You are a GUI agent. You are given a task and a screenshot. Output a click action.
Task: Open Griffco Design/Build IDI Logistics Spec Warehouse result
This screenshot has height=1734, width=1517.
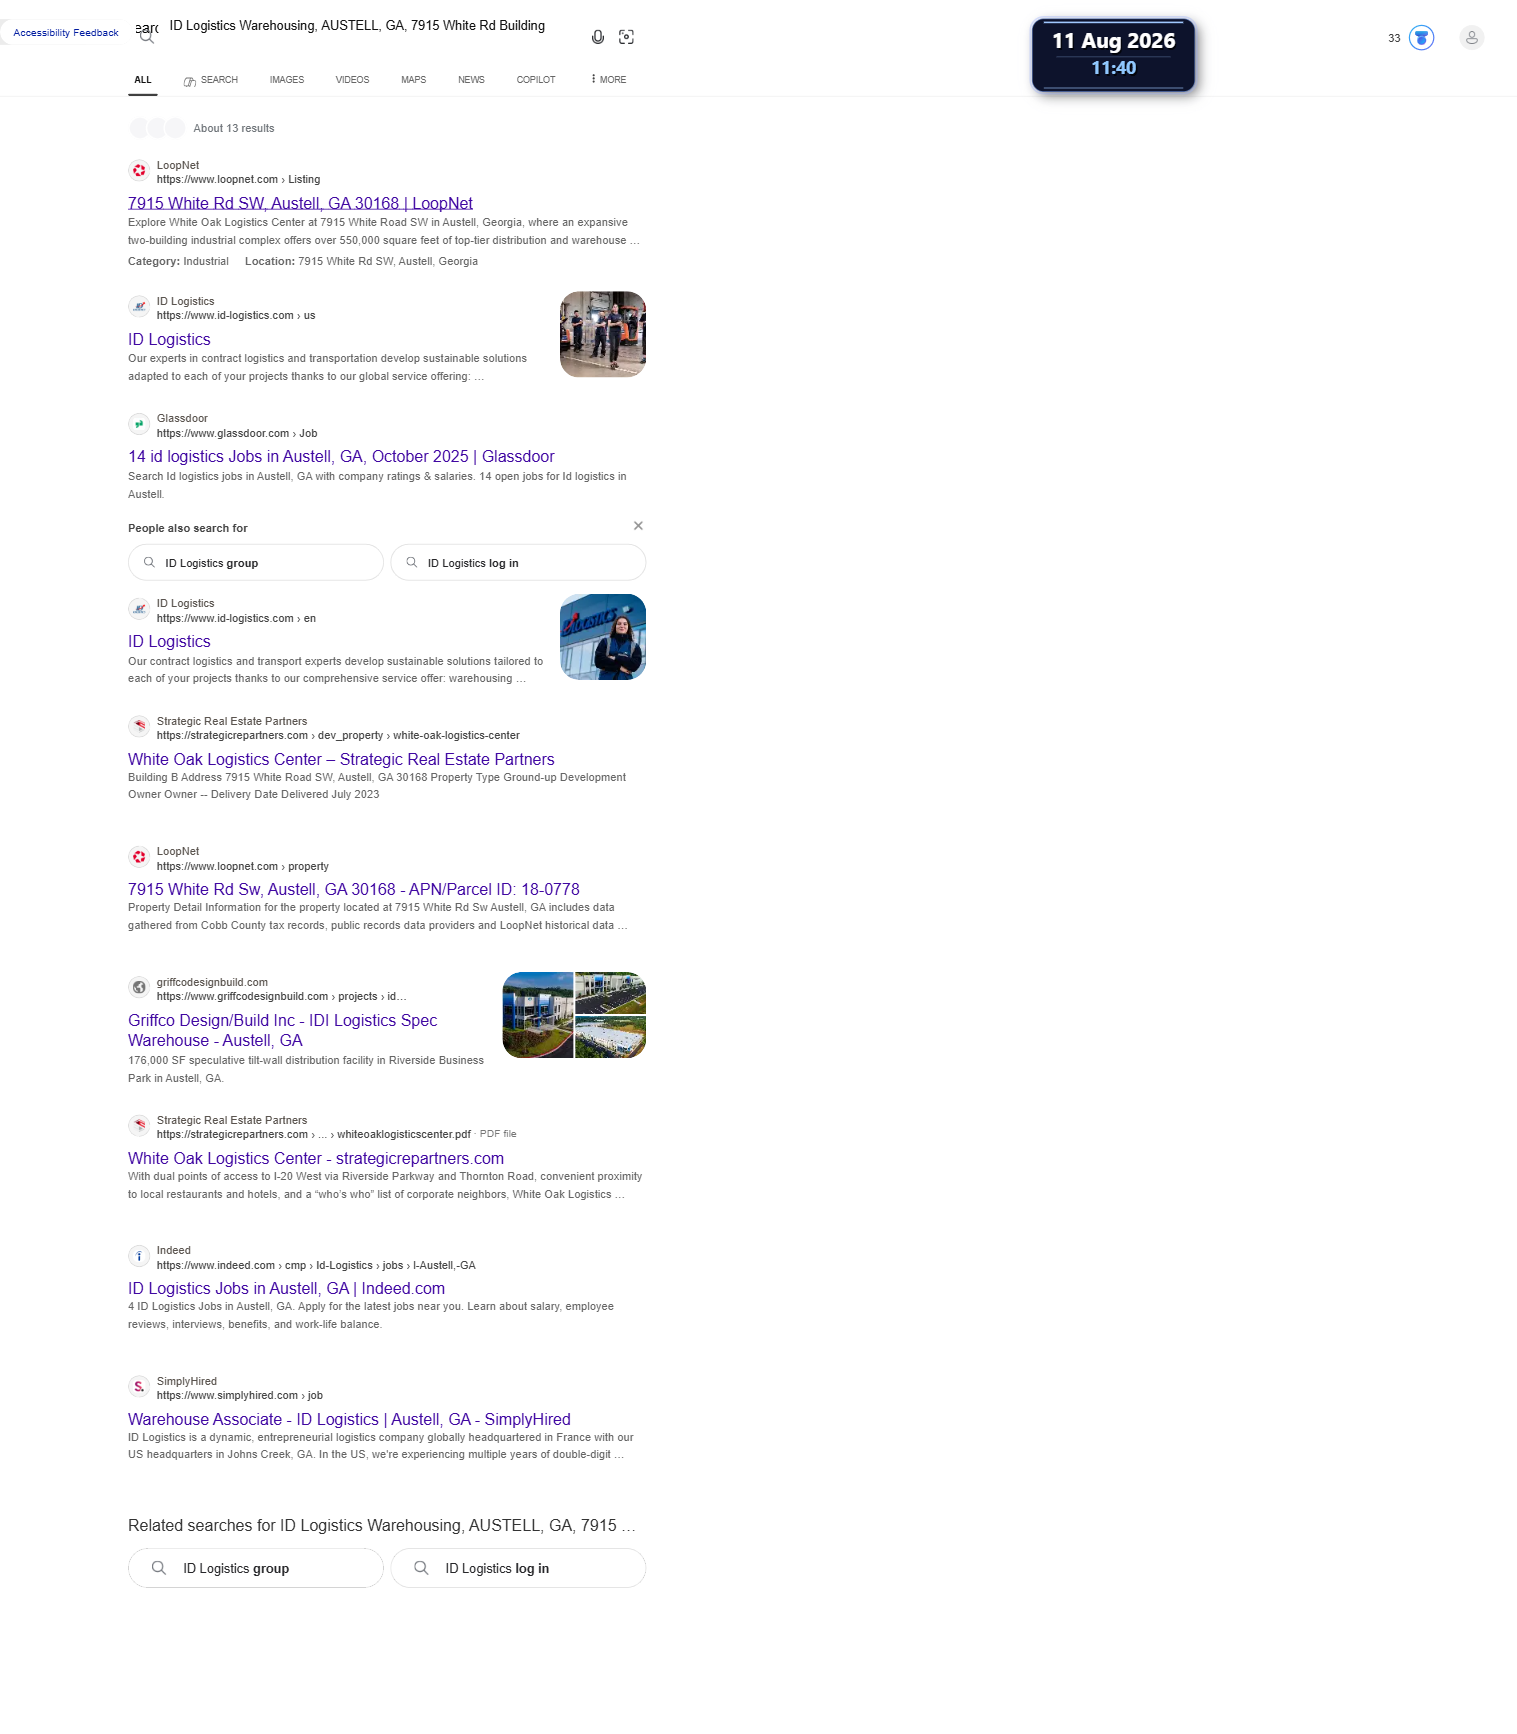(283, 1031)
